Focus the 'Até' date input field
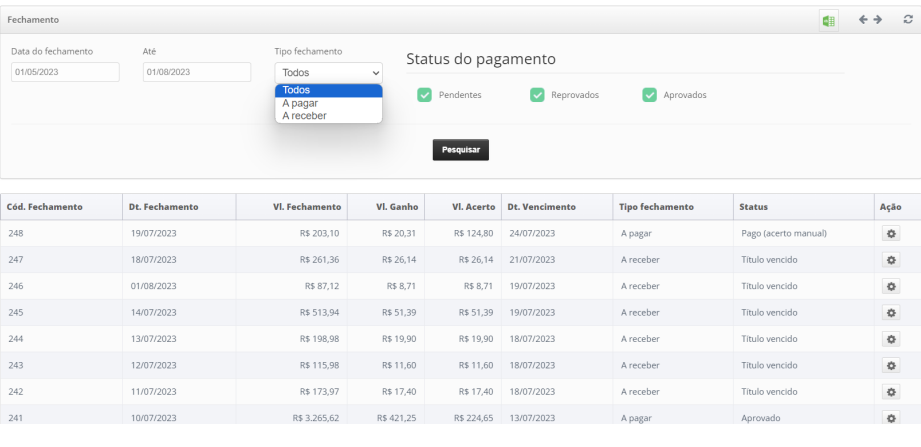 click(x=197, y=72)
